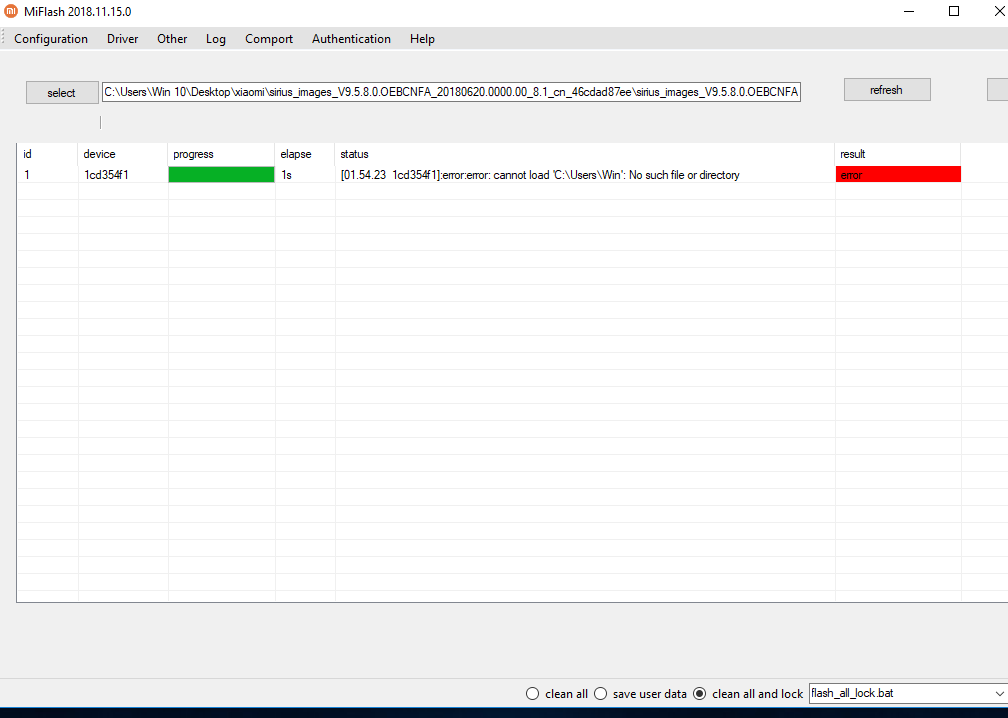Click the status column header

click(585, 154)
